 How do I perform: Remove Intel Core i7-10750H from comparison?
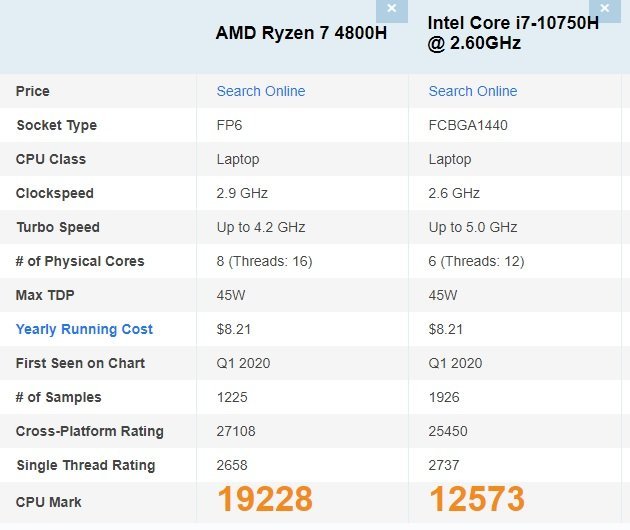click(x=605, y=10)
